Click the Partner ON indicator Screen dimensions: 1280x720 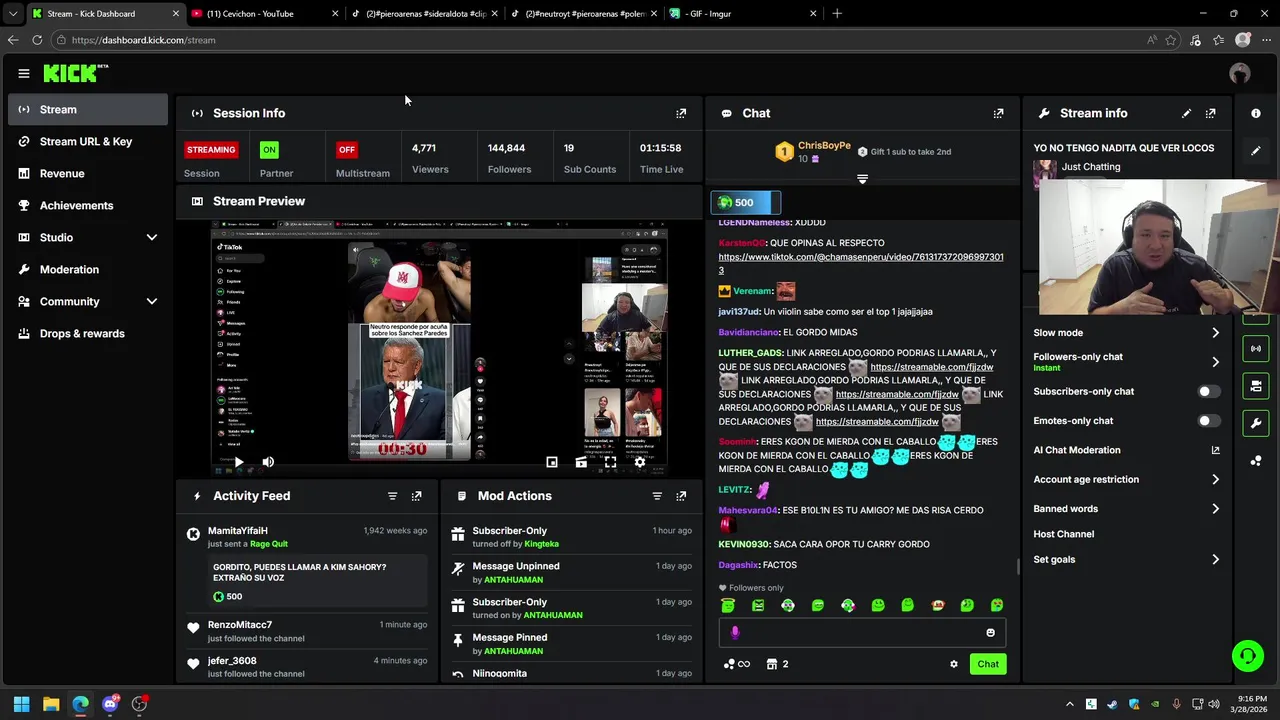click(x=269, y=150)
